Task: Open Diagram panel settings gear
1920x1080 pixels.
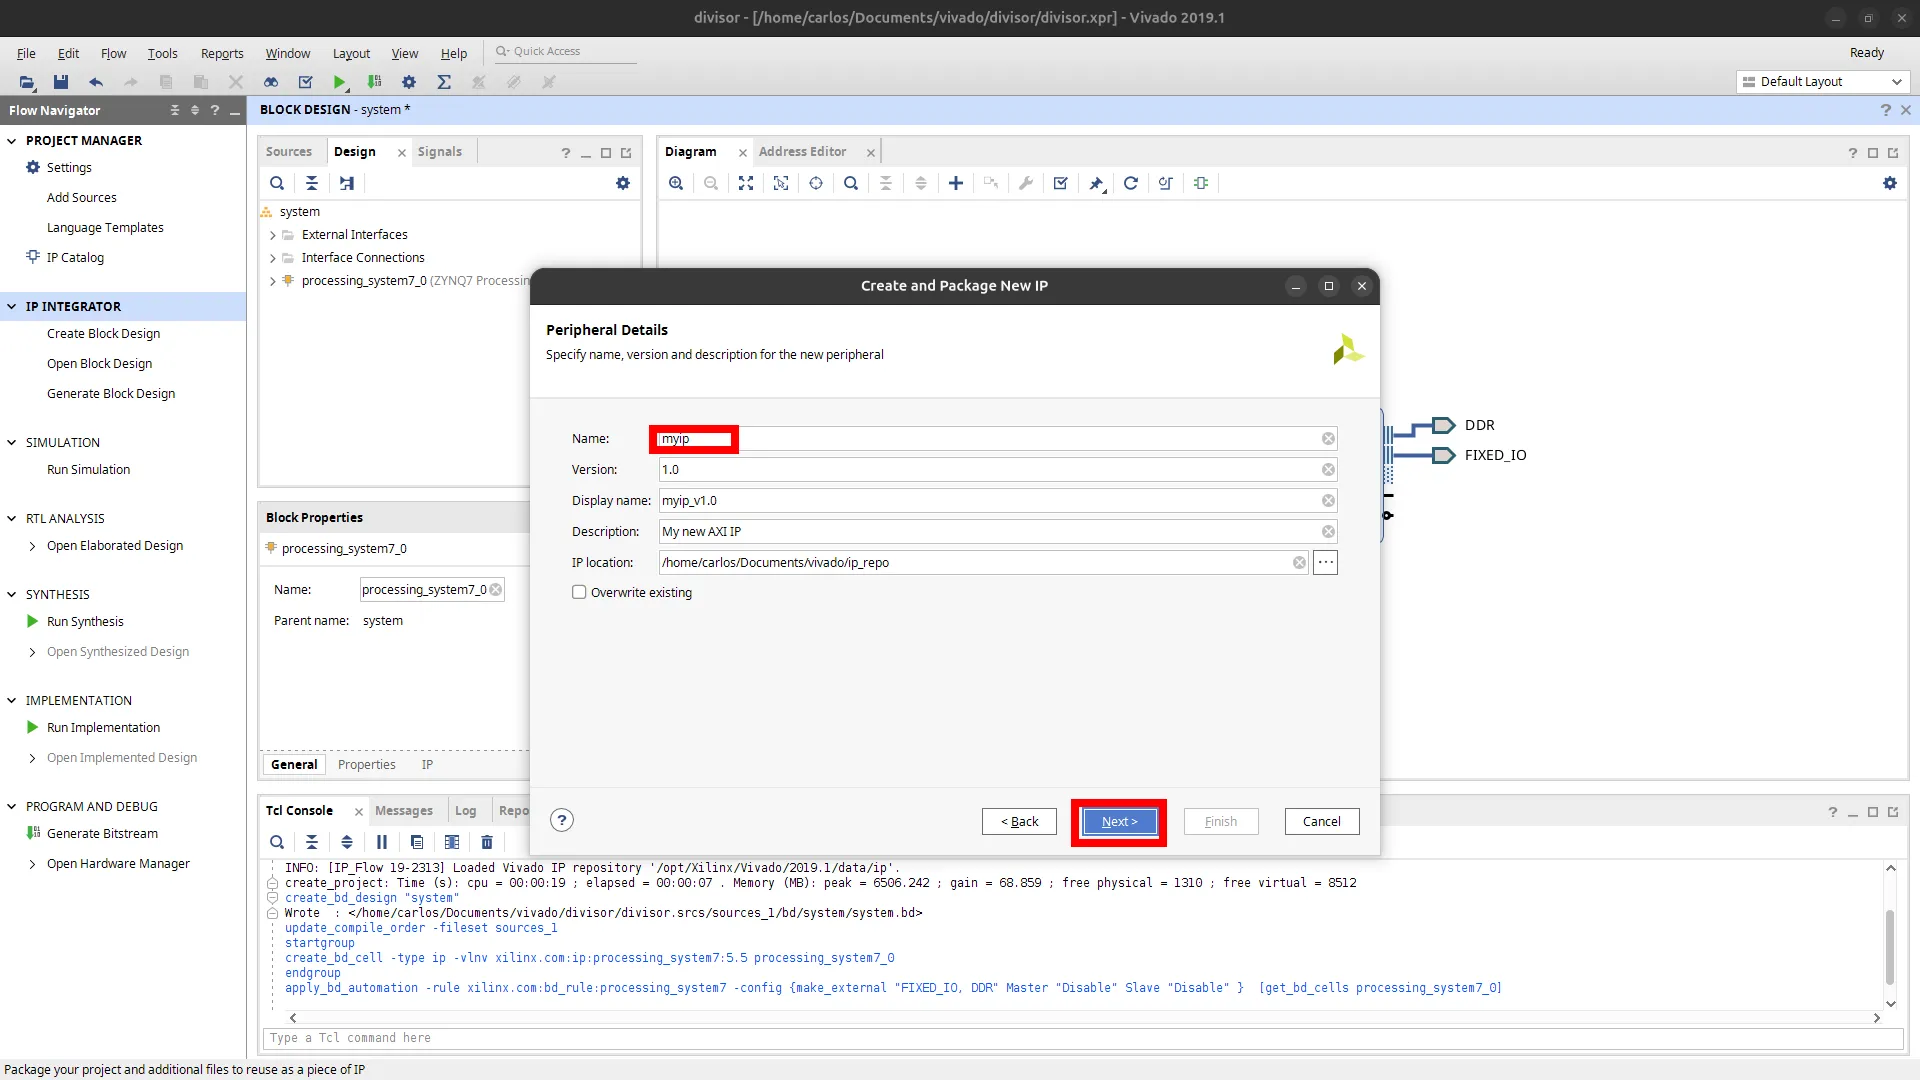Action: coord(1890,183)
